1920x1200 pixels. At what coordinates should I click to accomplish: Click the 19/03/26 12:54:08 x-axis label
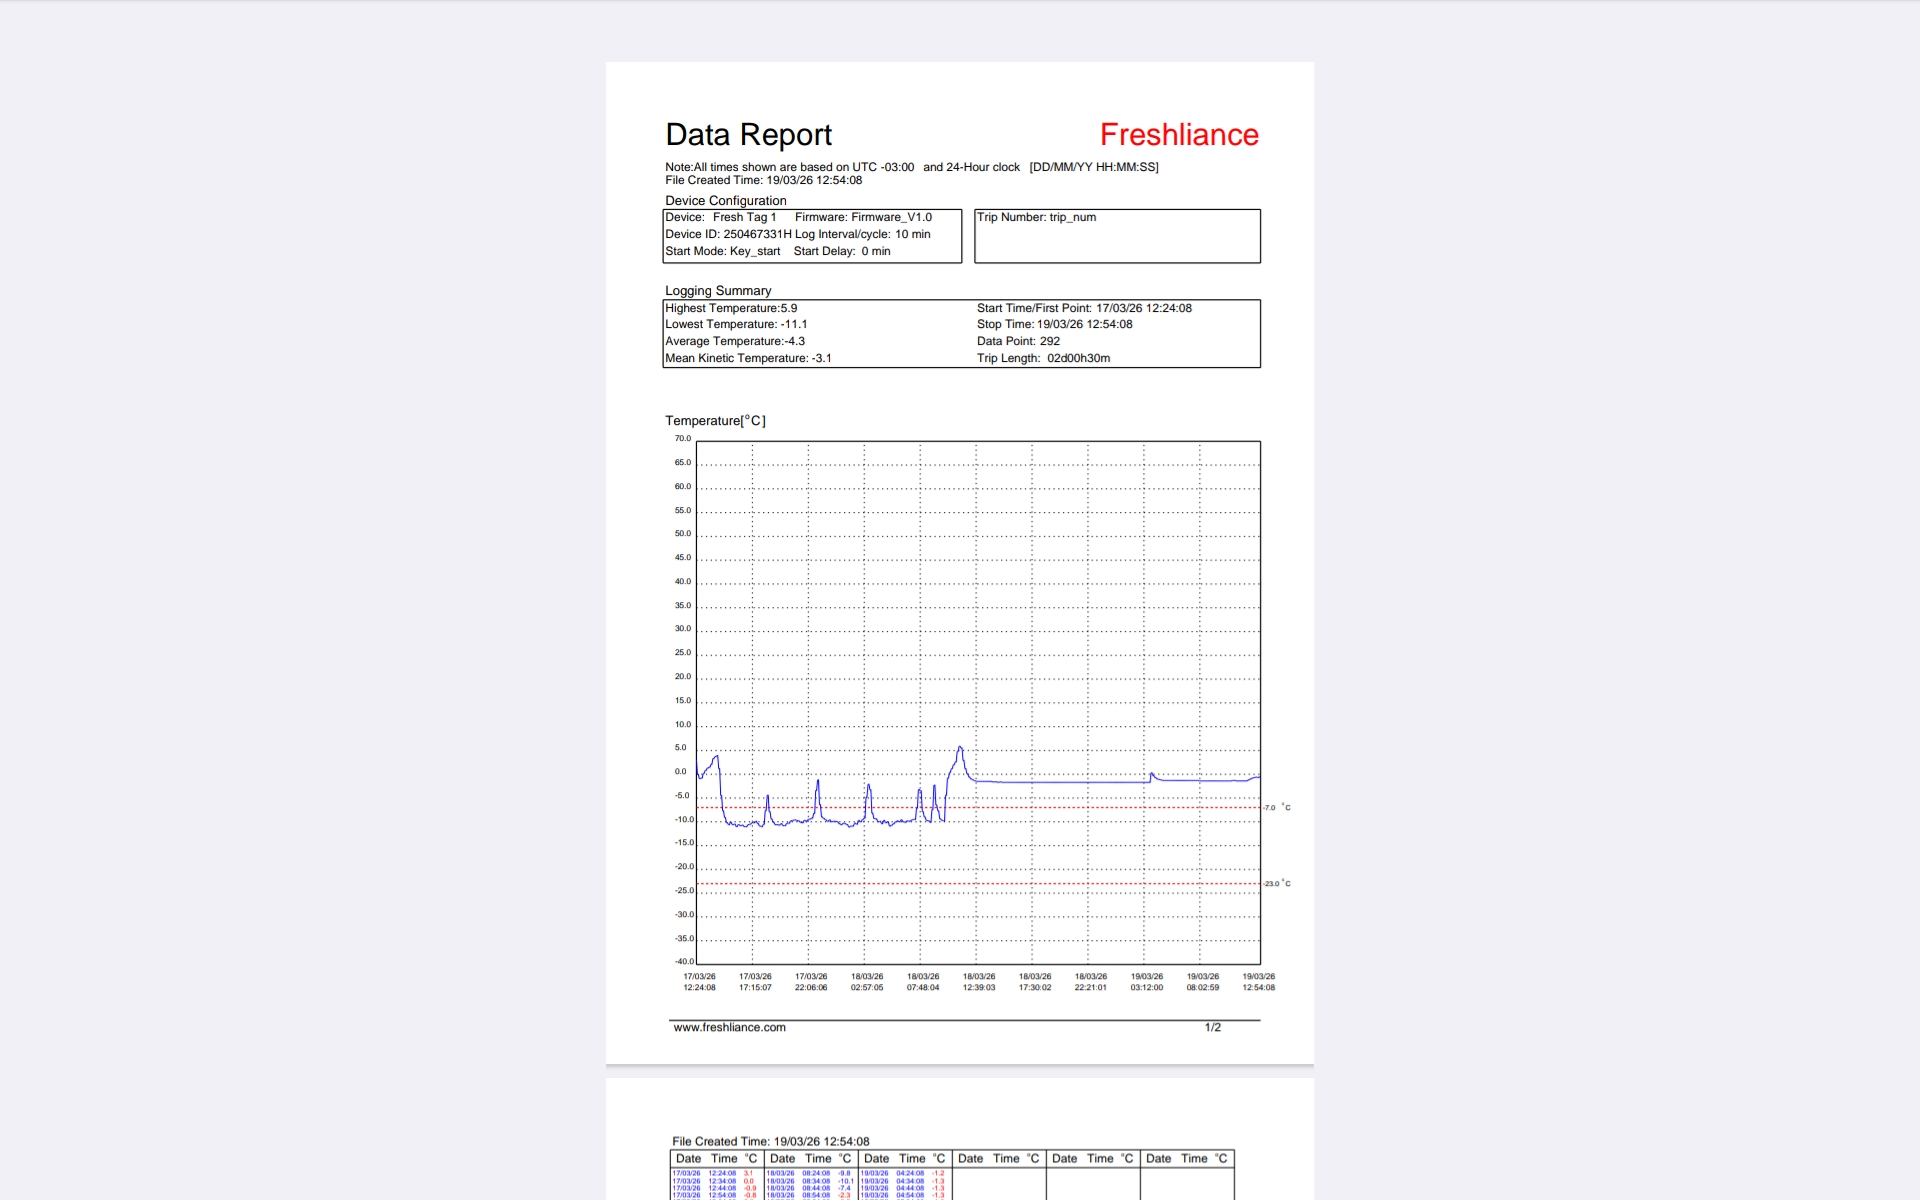click(1258, 982)
